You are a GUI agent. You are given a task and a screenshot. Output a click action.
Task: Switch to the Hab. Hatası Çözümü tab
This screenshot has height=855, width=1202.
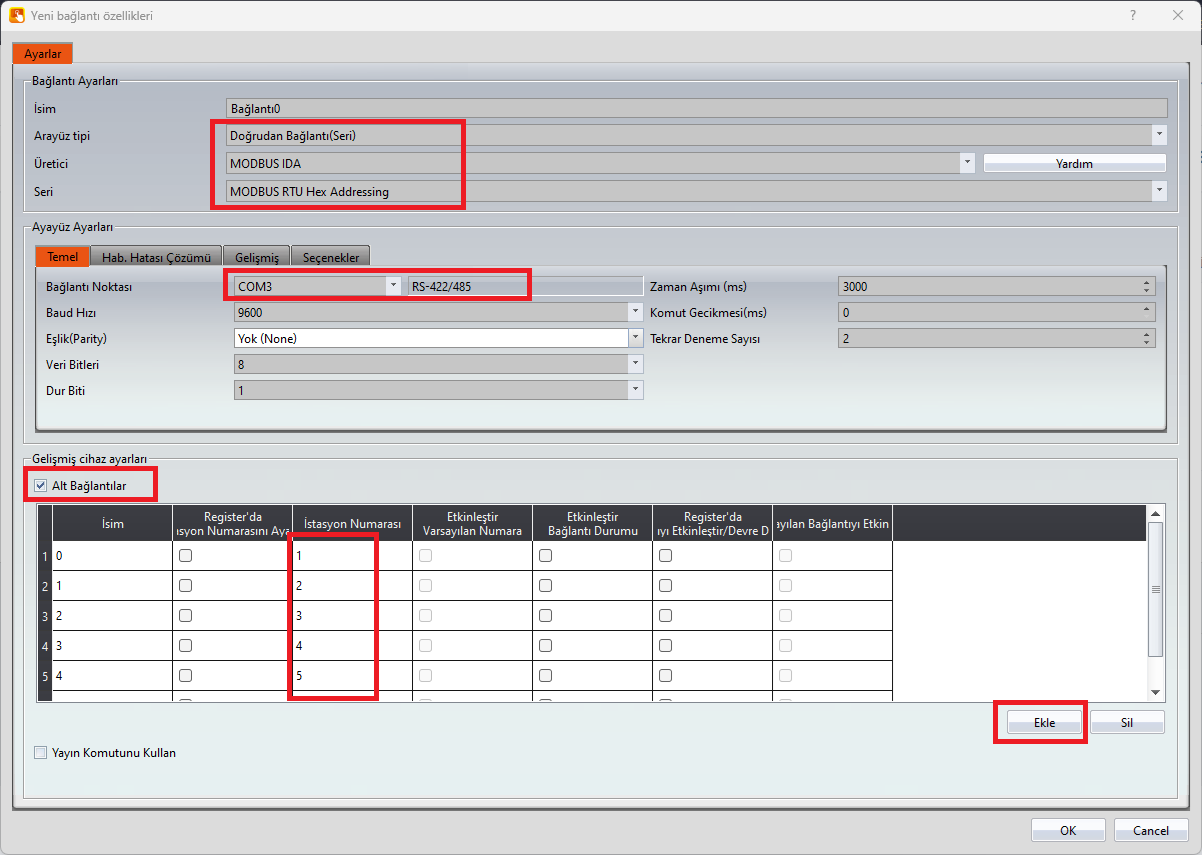tap(155, 257)
